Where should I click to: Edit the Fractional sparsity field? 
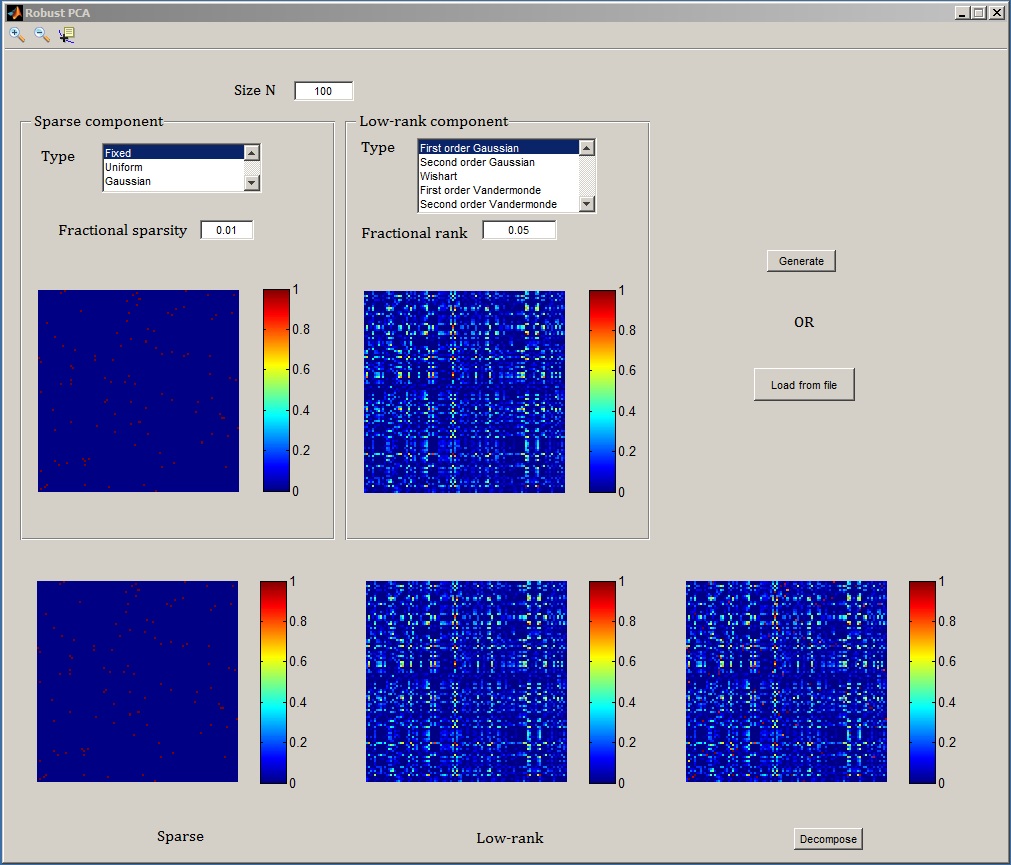tap(227, 231)
